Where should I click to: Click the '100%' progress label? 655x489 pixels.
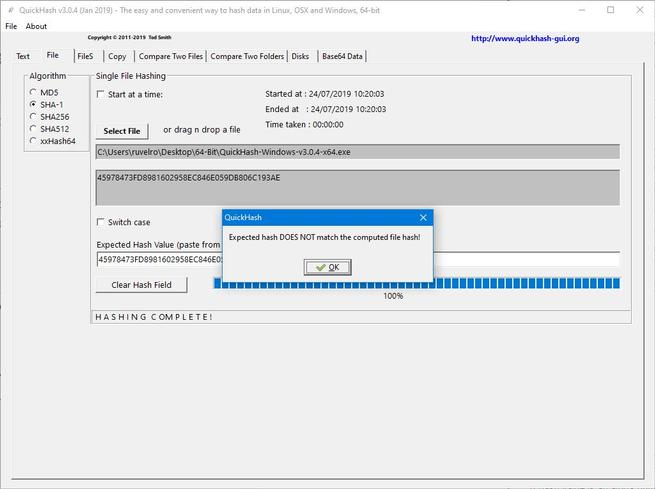[x=393, y=296]
